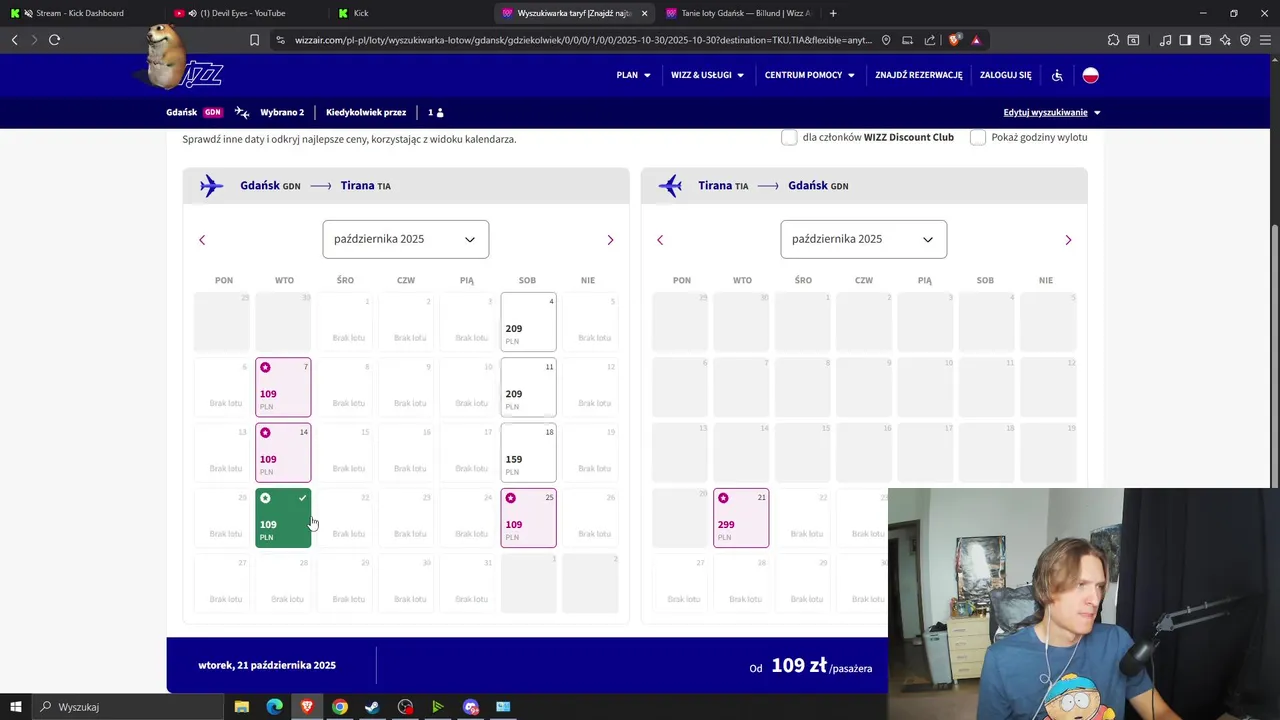Enable WIZZ Discount Club members checkbox

789,137
